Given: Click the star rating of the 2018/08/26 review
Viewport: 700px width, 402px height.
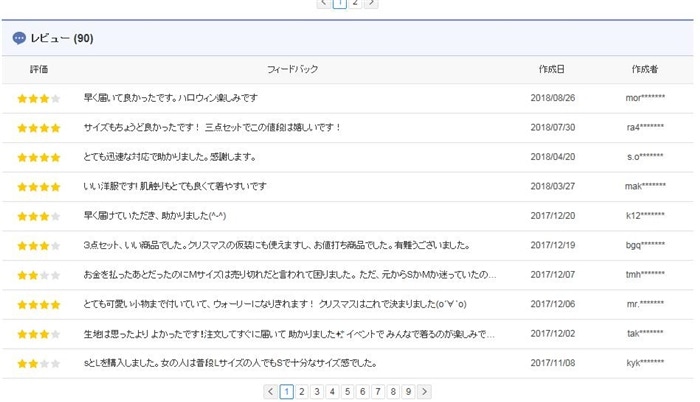Looking at the screenshot, I should click(38, 99).
